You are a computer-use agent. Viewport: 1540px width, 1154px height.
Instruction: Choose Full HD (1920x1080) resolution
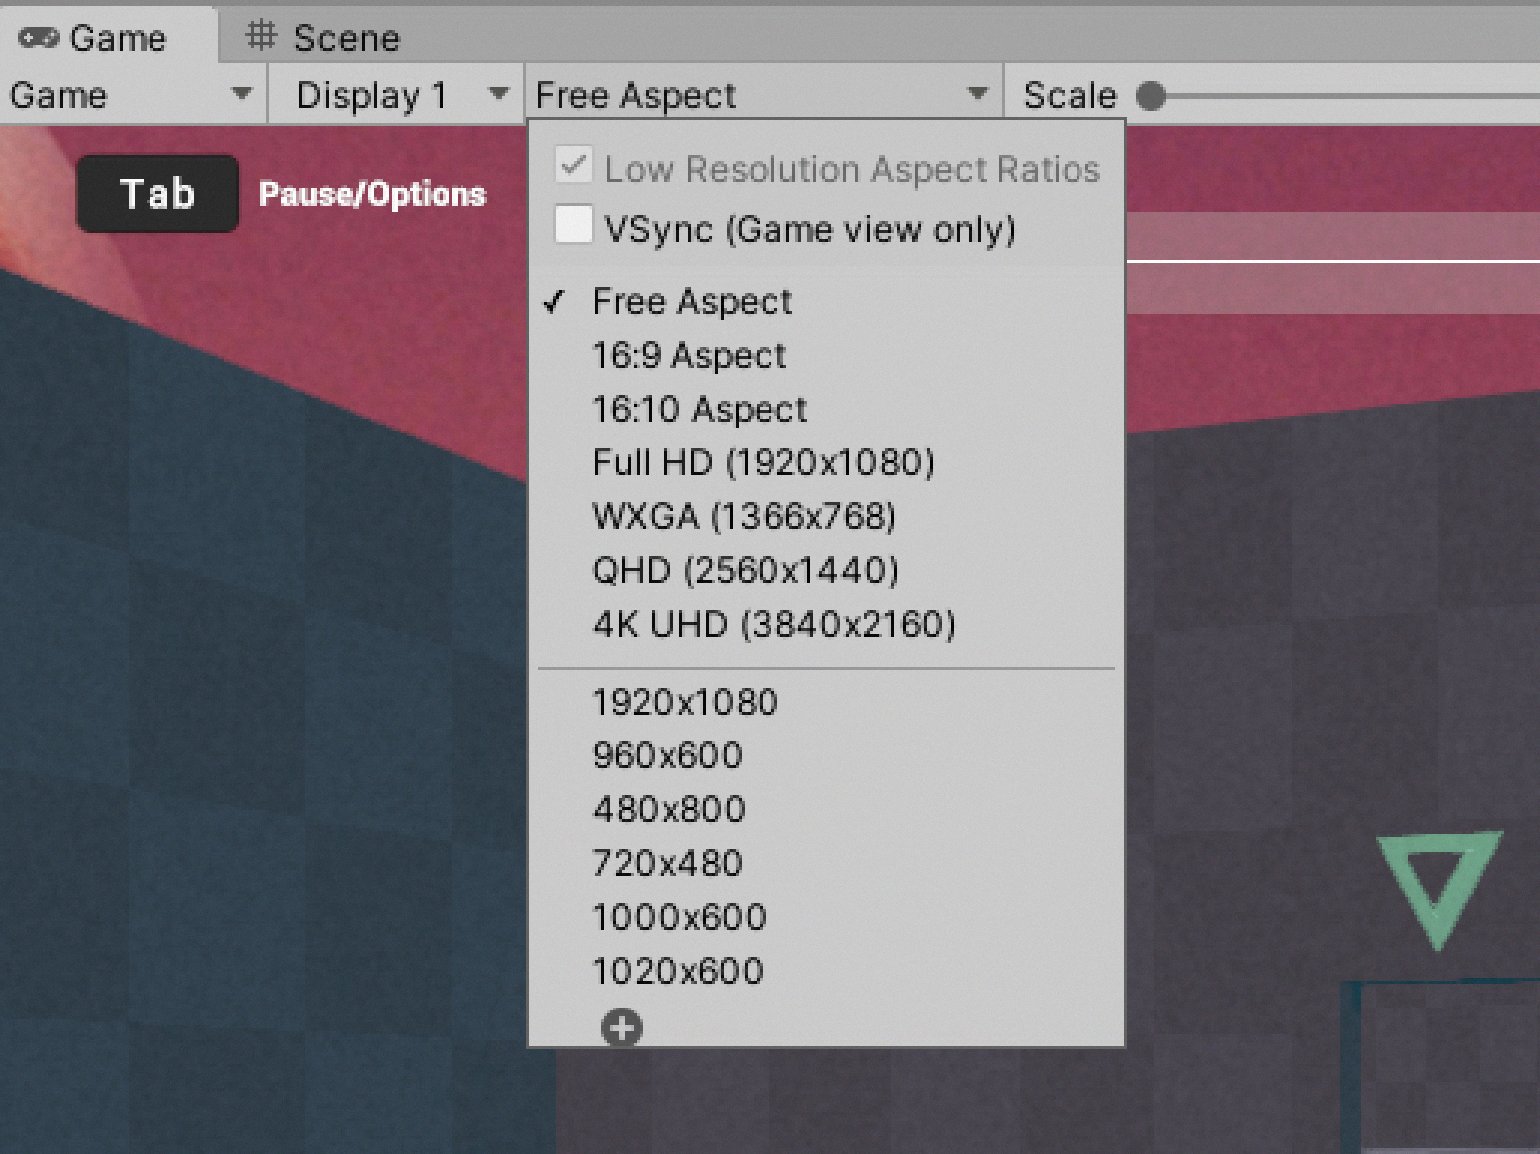point(763,463)
